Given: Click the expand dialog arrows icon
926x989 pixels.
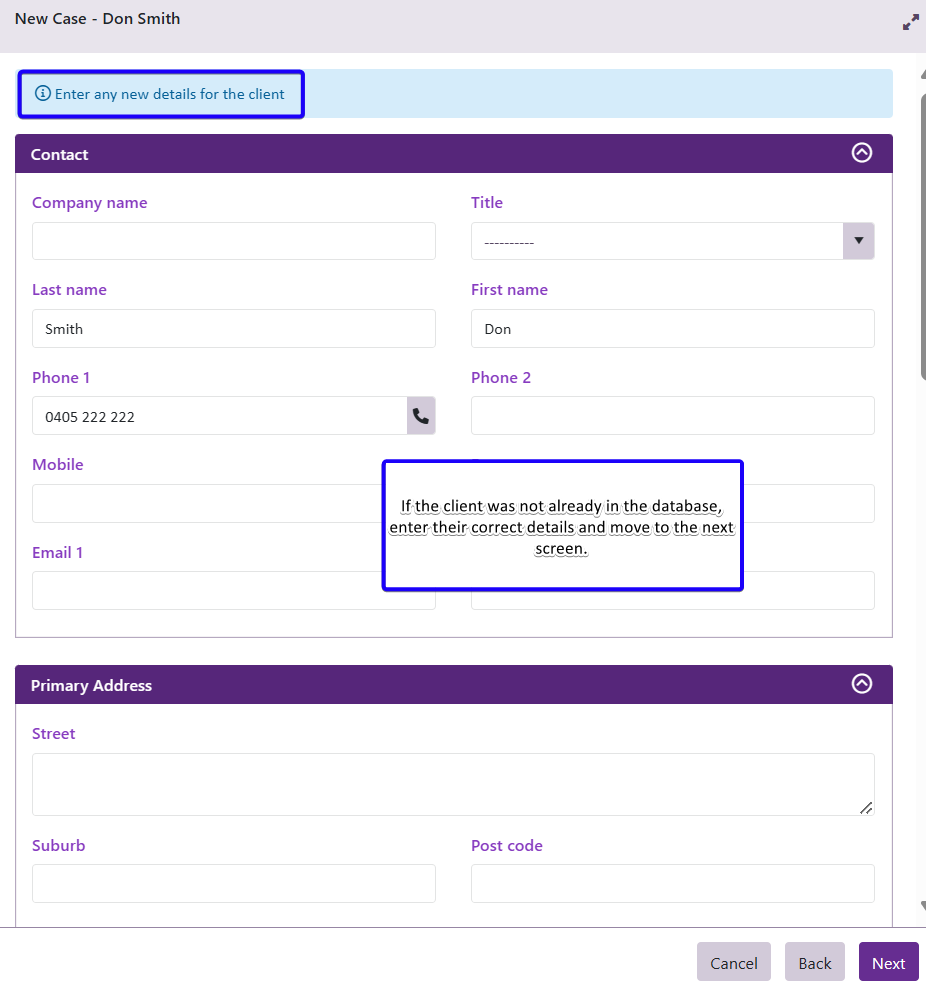Looking at the screenshot, I should (910, 22).
